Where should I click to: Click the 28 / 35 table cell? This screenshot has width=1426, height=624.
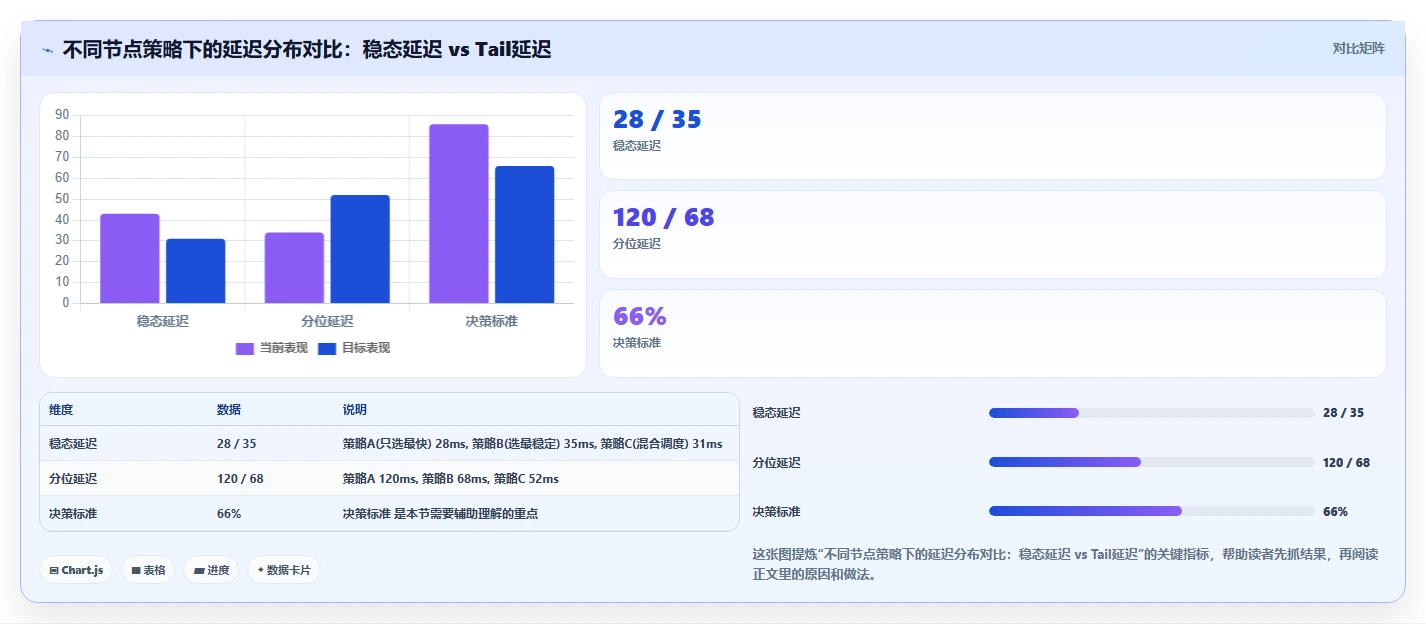[x=237, y=444]
